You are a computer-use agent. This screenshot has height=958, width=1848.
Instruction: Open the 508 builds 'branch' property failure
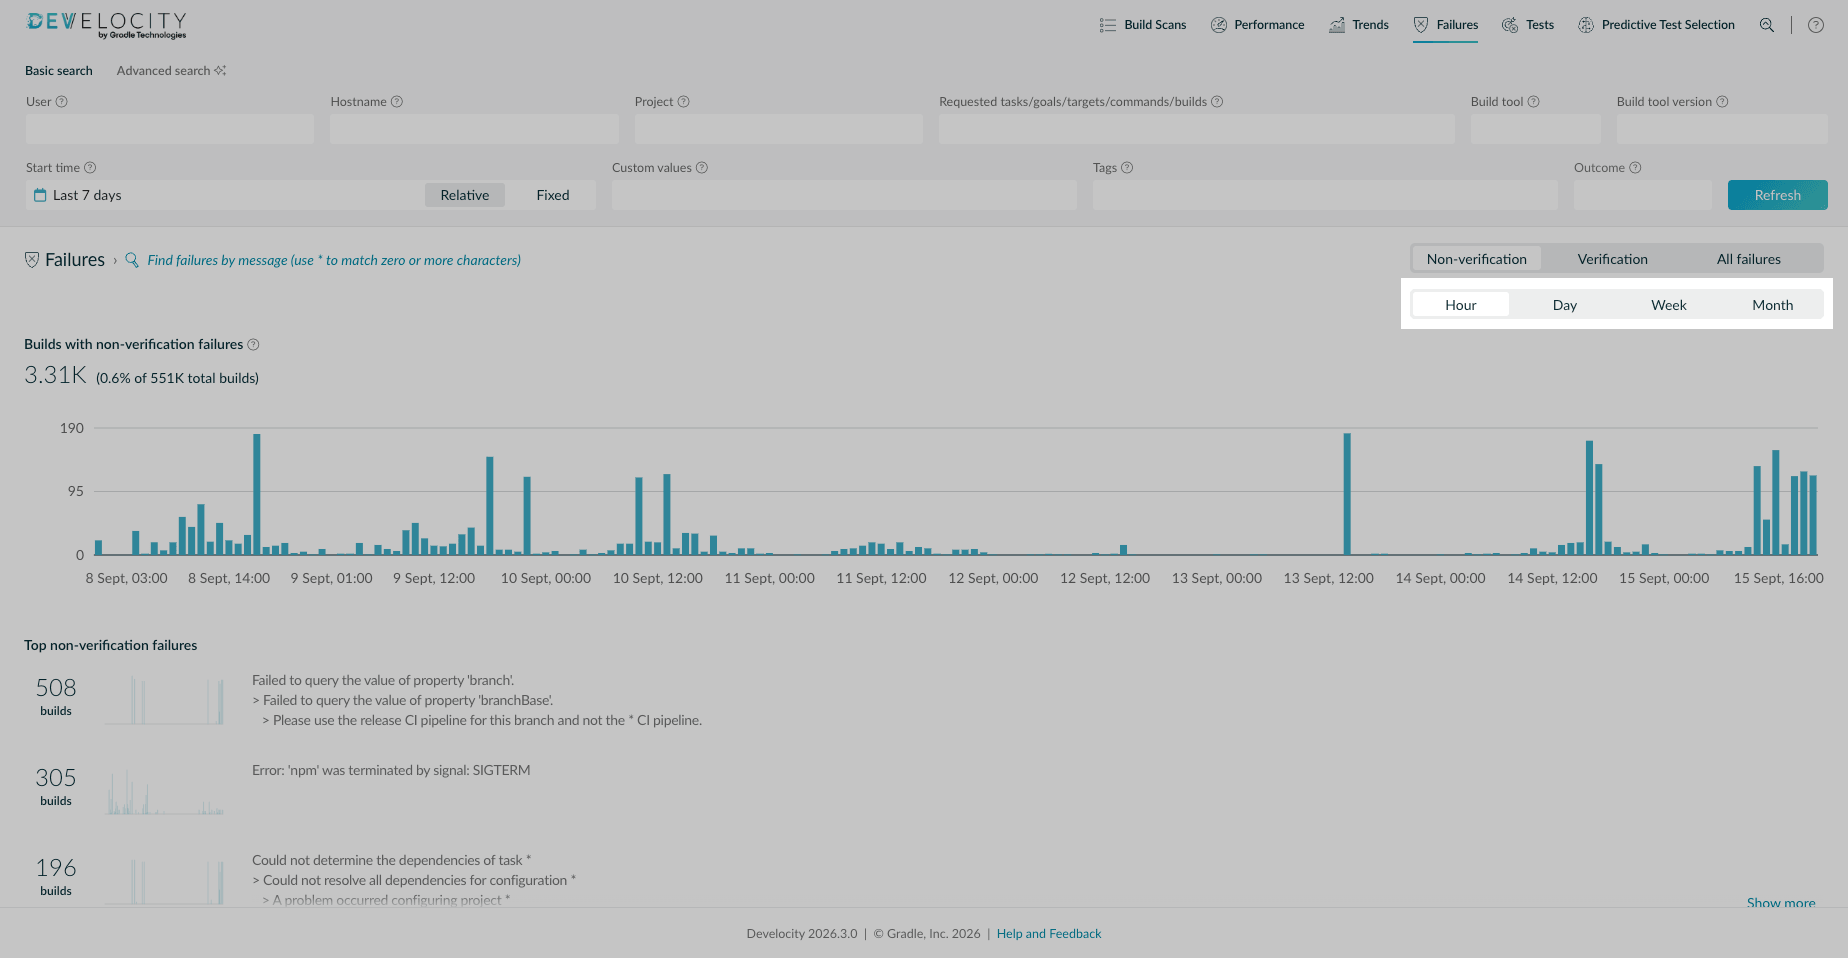pyautogui.click(x=477, y=700)
